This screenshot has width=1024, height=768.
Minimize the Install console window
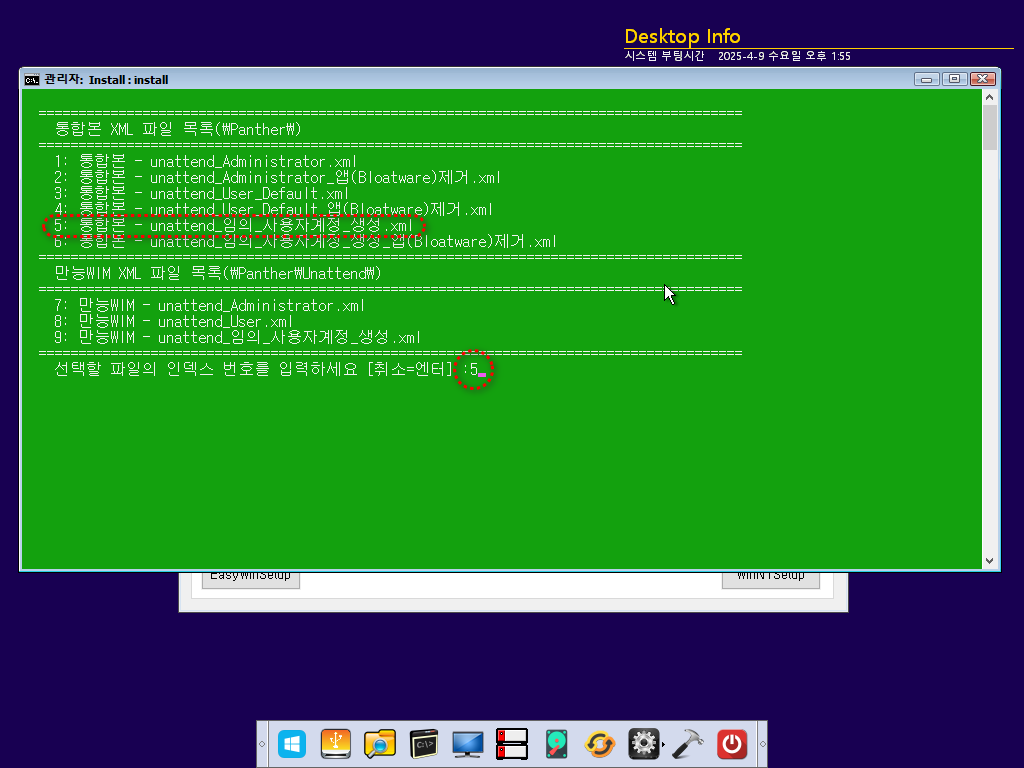click(926, 79)
